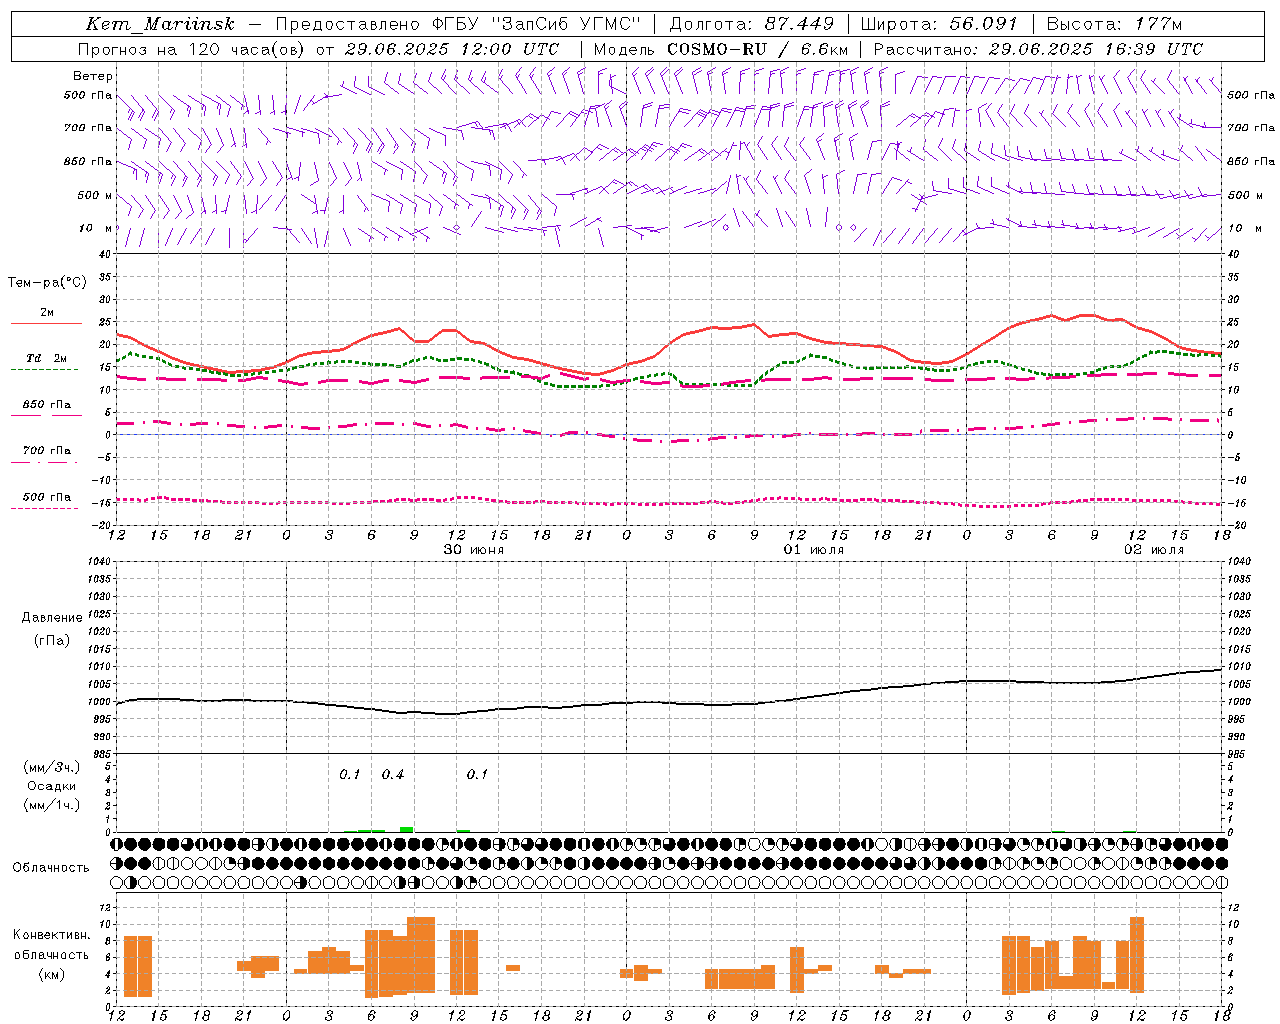Viewport: 1280px width, 1024px height.
Task: Click the 01 июля date label
Action: coord(813,550)
